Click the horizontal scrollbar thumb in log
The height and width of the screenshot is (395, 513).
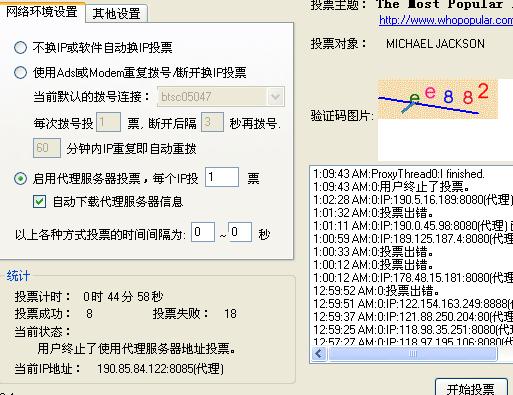pyautogui.click(x=413, y=354)
